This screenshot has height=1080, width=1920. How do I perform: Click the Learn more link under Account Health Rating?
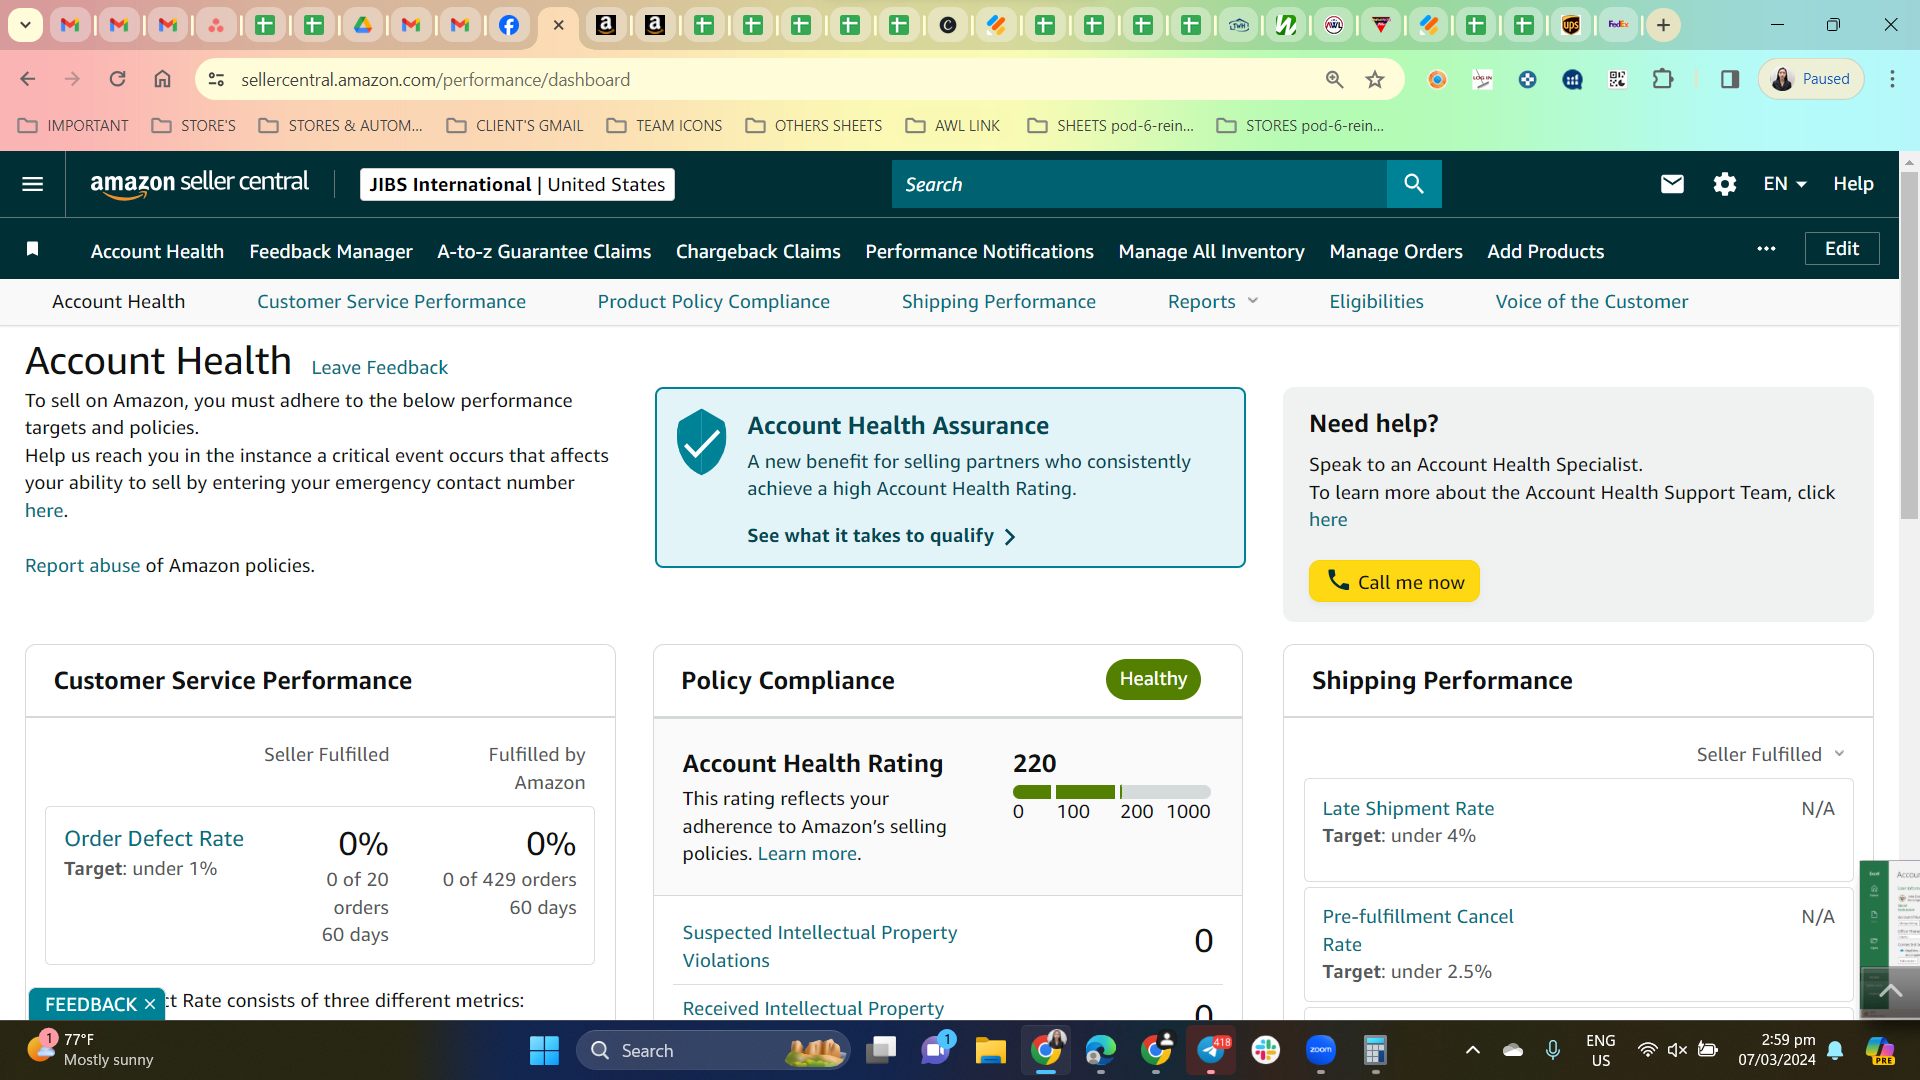(807, 853)
